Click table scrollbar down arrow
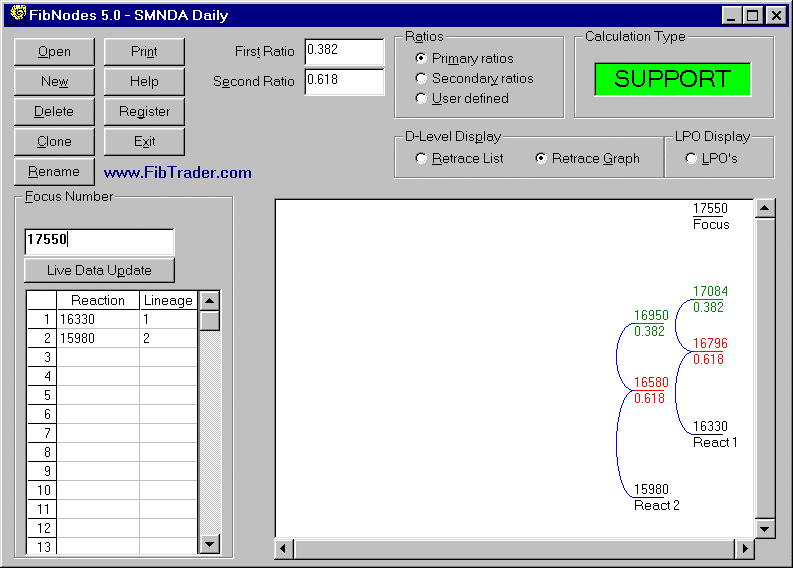793x568 pixels. click(x=209, y=544)
